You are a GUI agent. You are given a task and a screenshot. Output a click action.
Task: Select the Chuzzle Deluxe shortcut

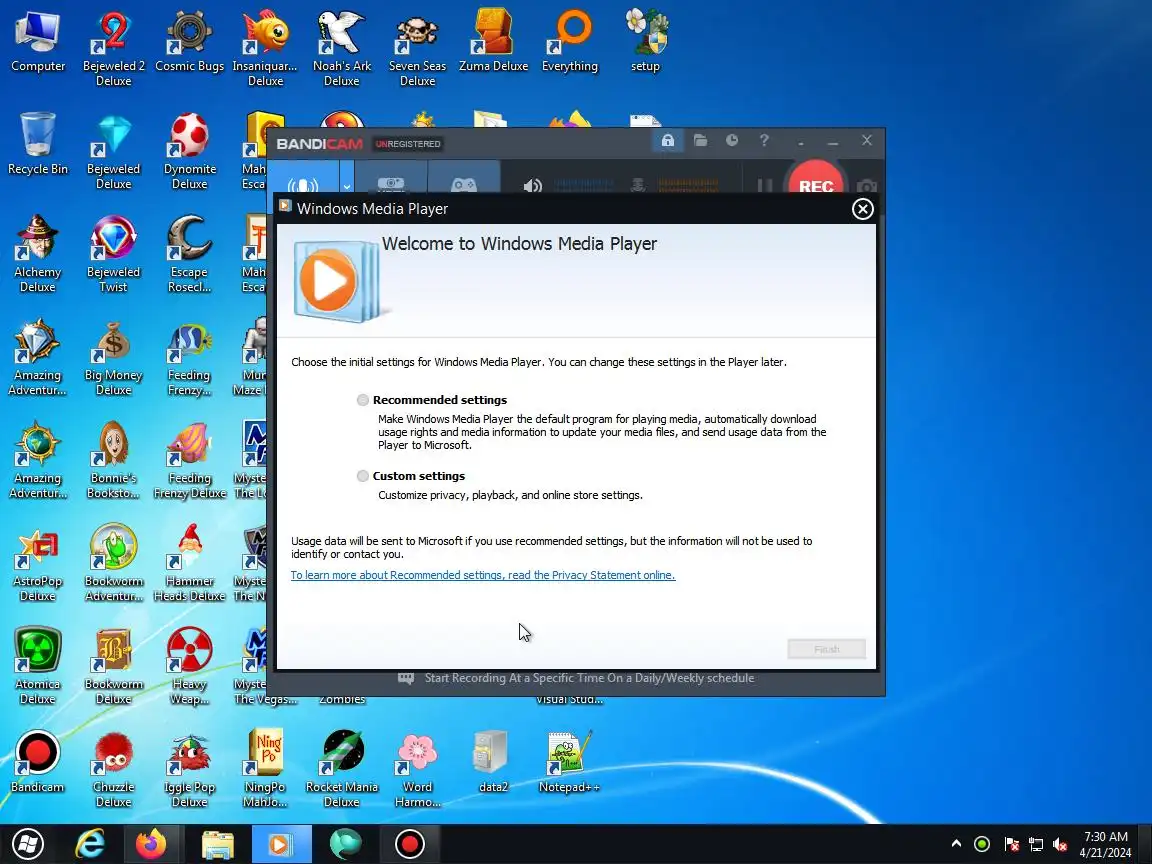113,769
